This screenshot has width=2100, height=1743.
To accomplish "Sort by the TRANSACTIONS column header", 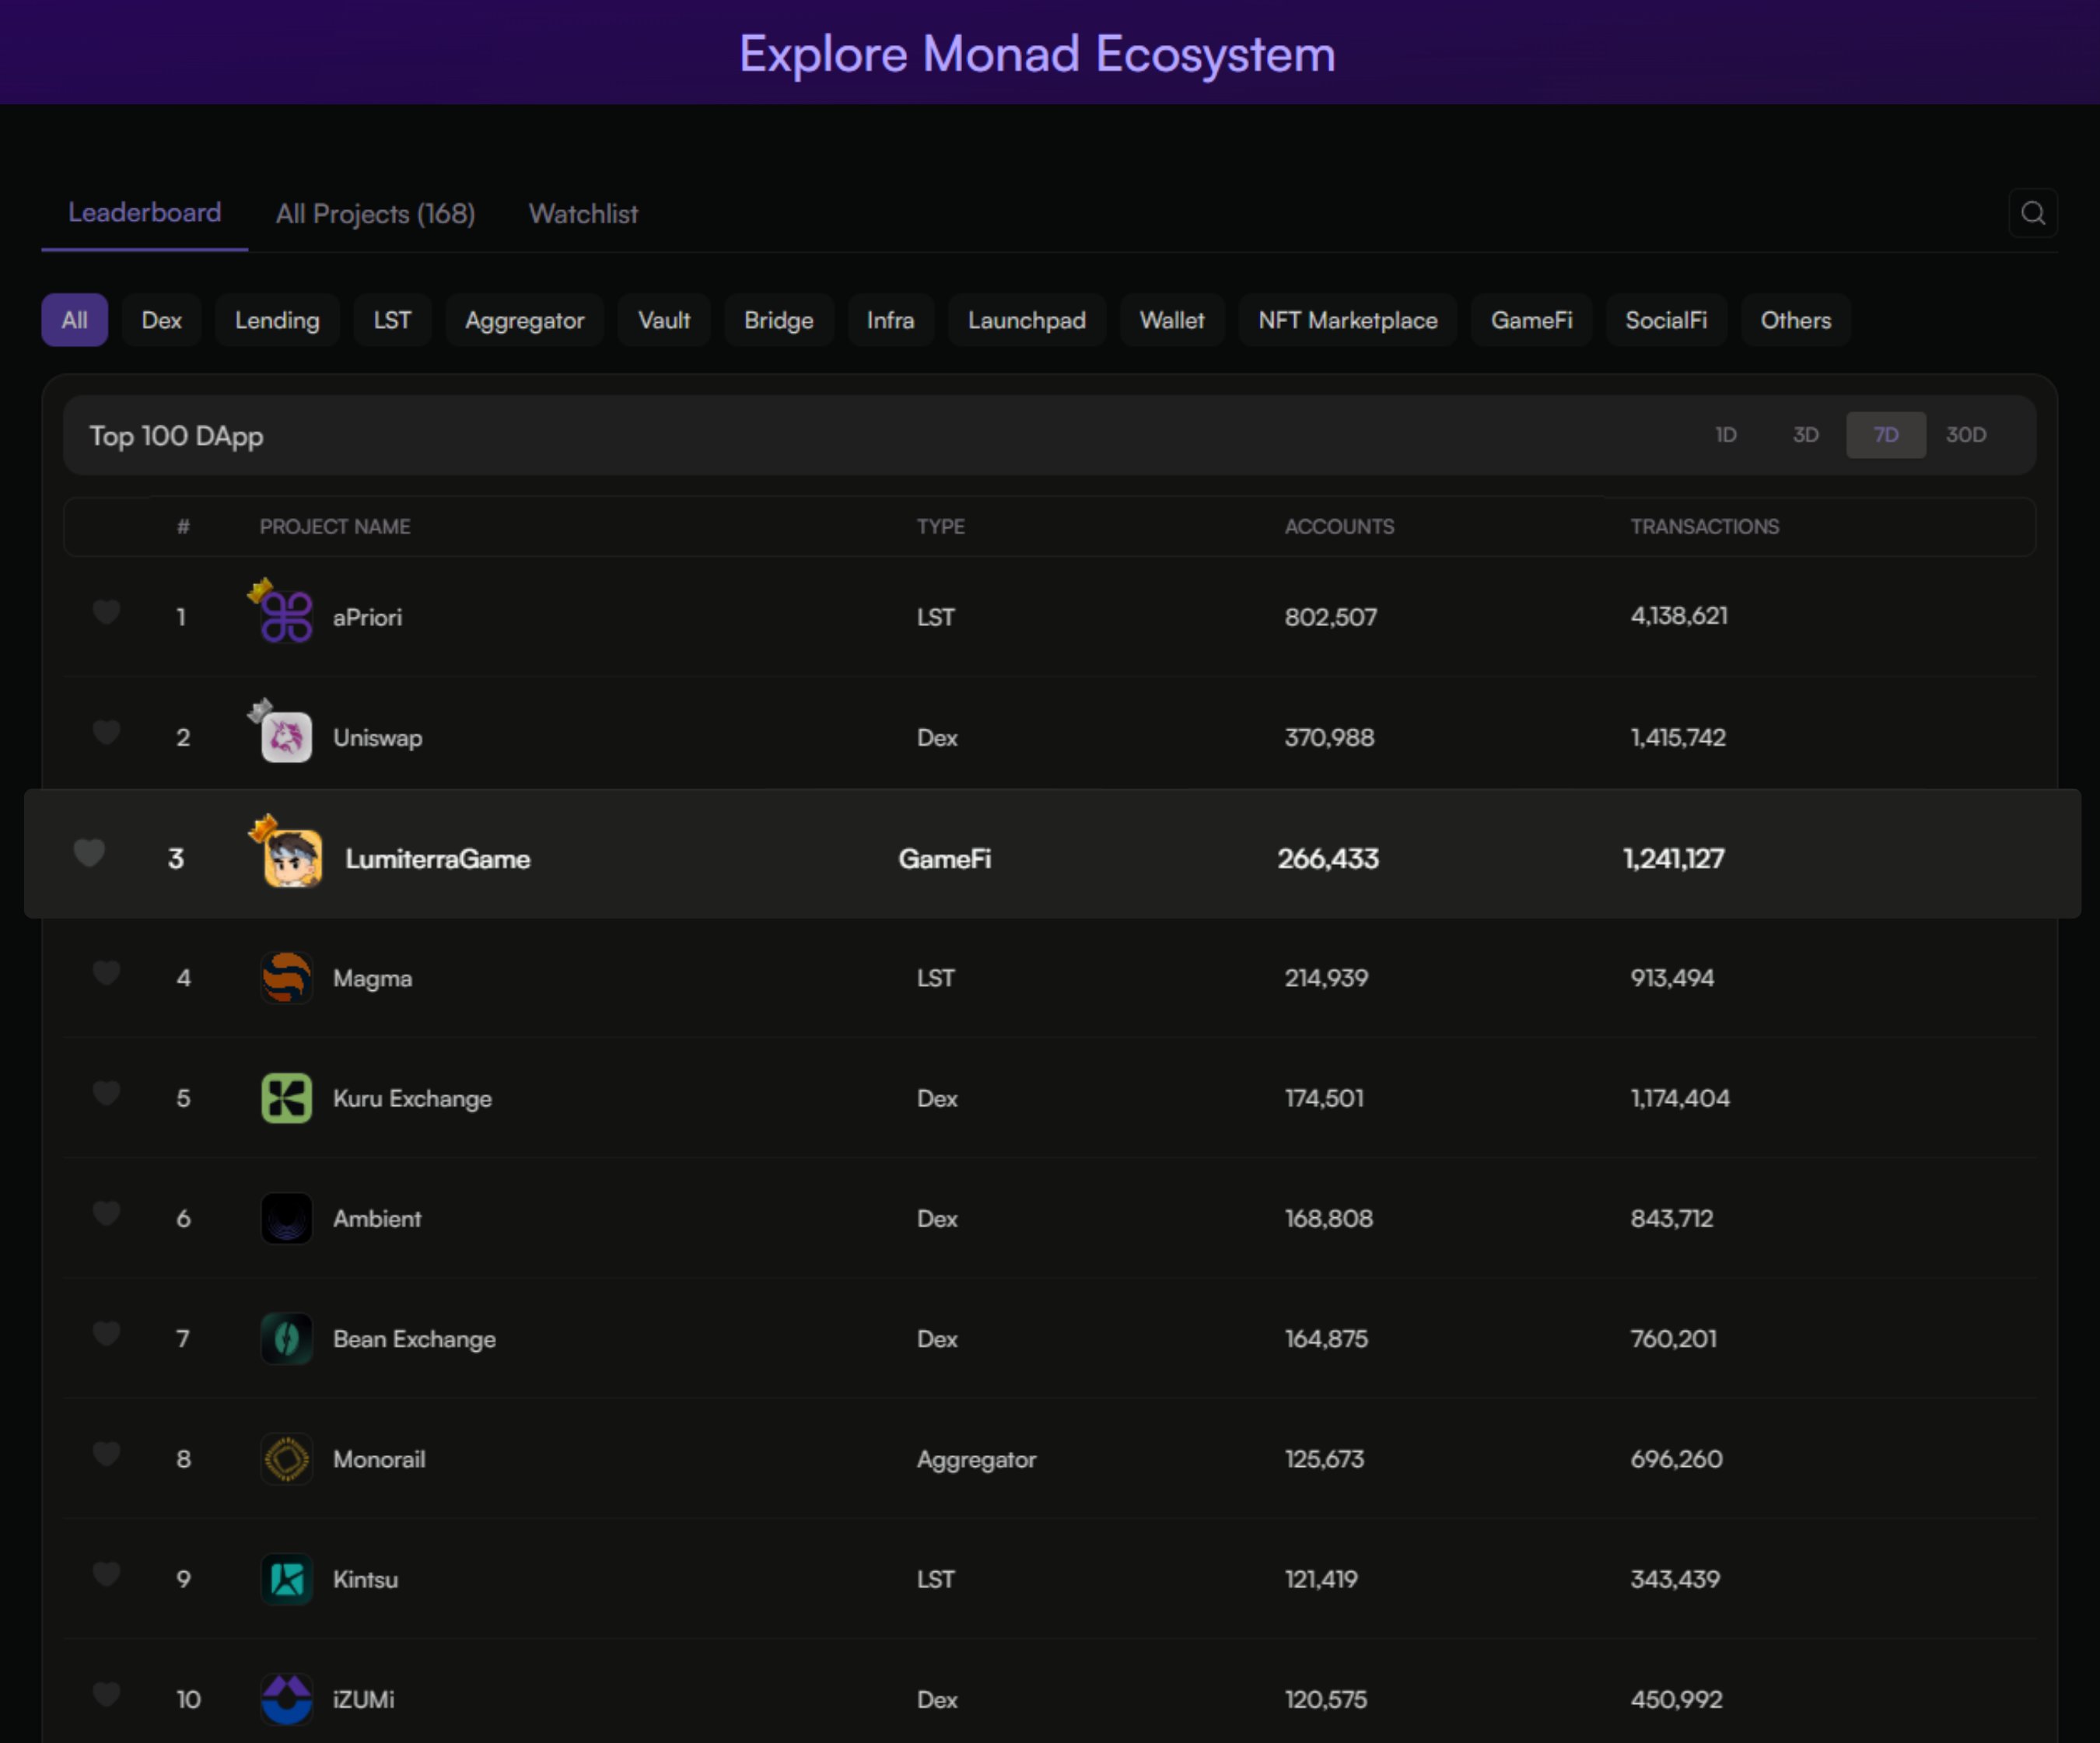I will pos(1705,527).
